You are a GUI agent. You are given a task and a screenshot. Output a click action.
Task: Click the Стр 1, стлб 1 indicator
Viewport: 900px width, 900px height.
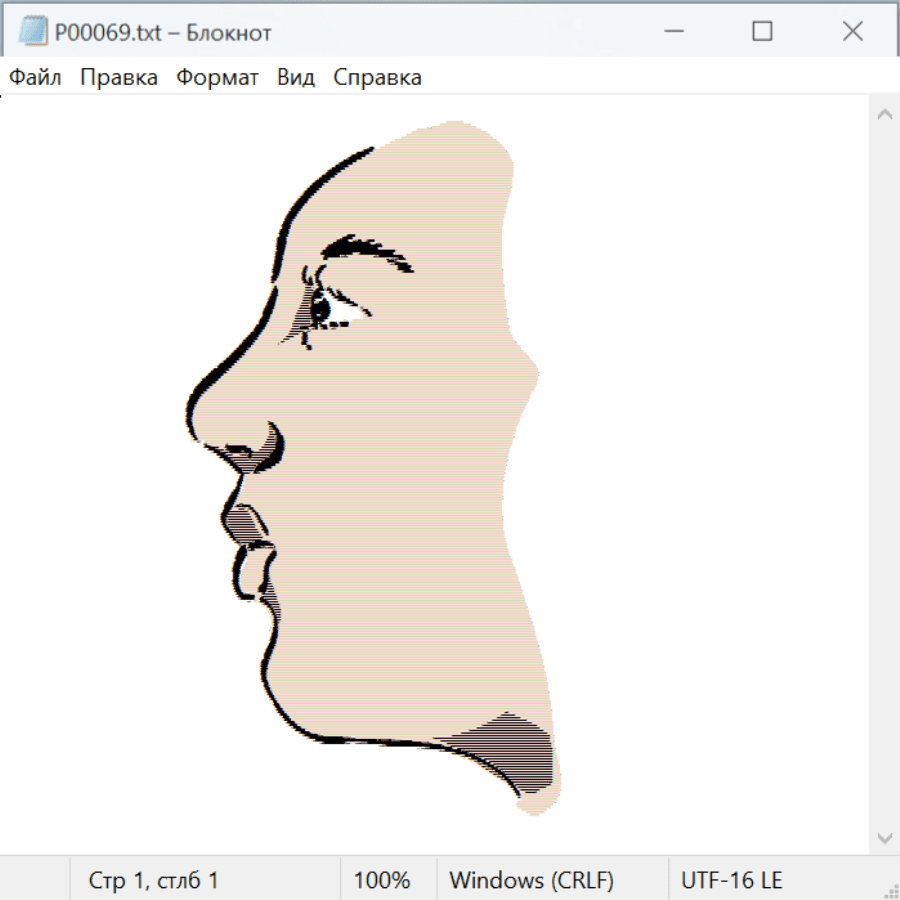pyautogui.click(x=153, y=880)
